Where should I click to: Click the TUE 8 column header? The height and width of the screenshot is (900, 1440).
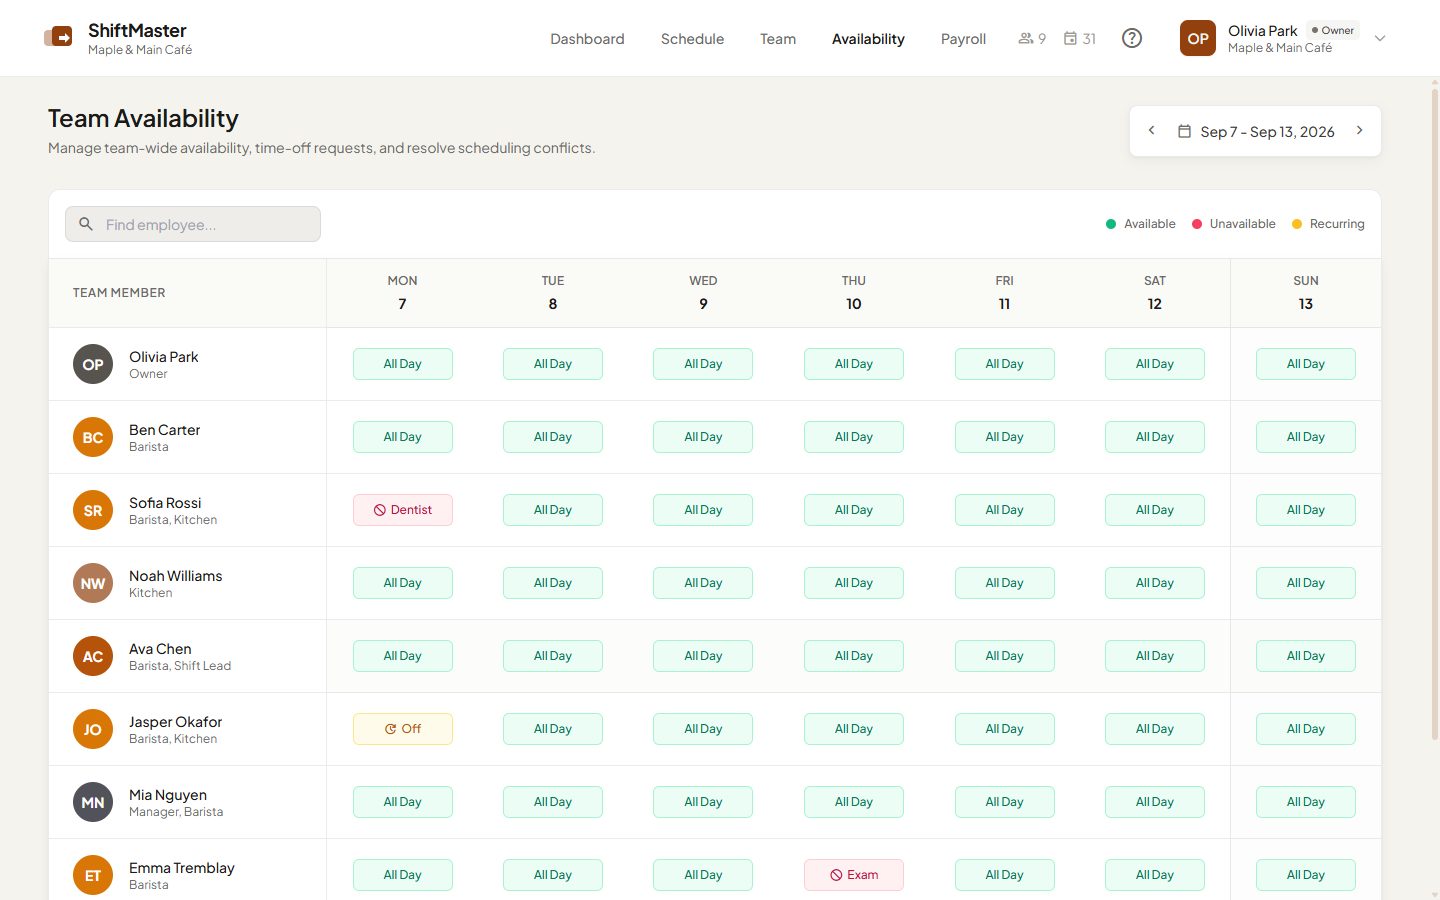(553, 293)
